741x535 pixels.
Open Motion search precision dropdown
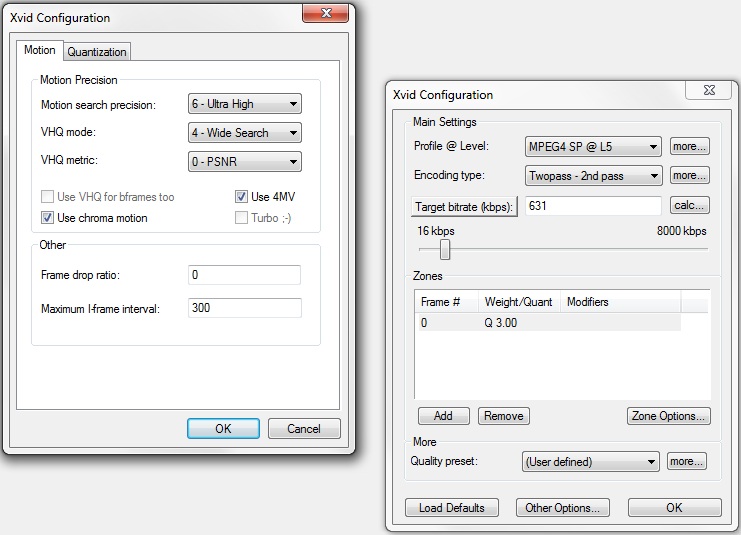pos(245,104)
